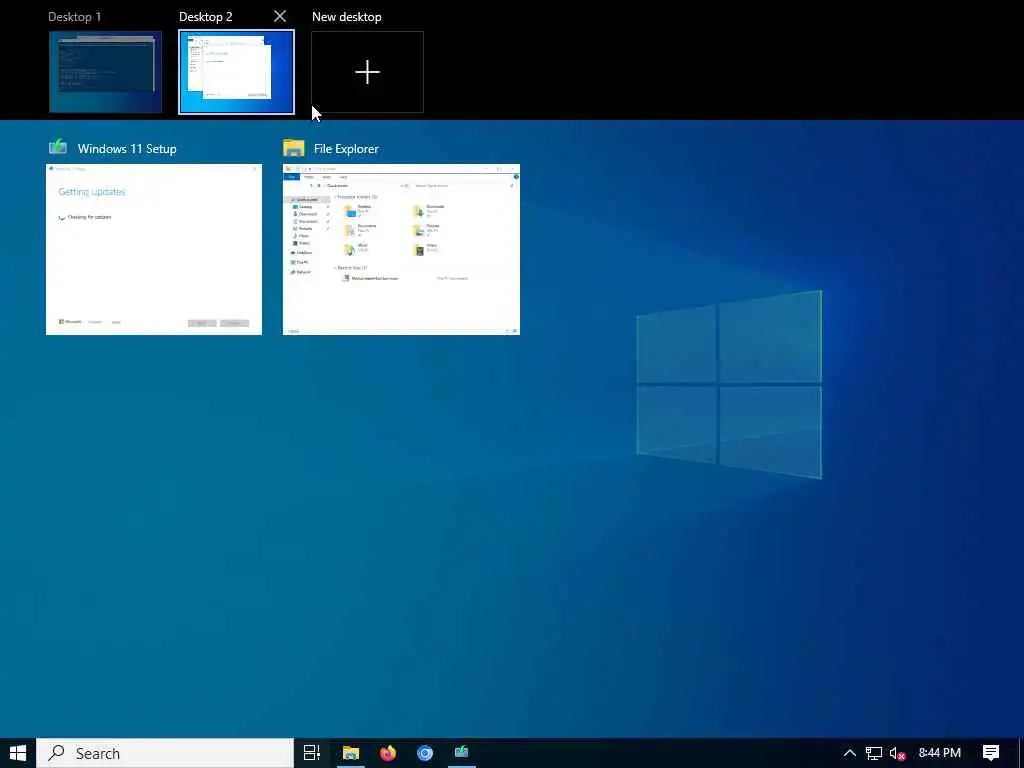The height and width of the screenshot is (768, 1024).
Task: Open the Action Center notifications icon
Action: (991, 753)
